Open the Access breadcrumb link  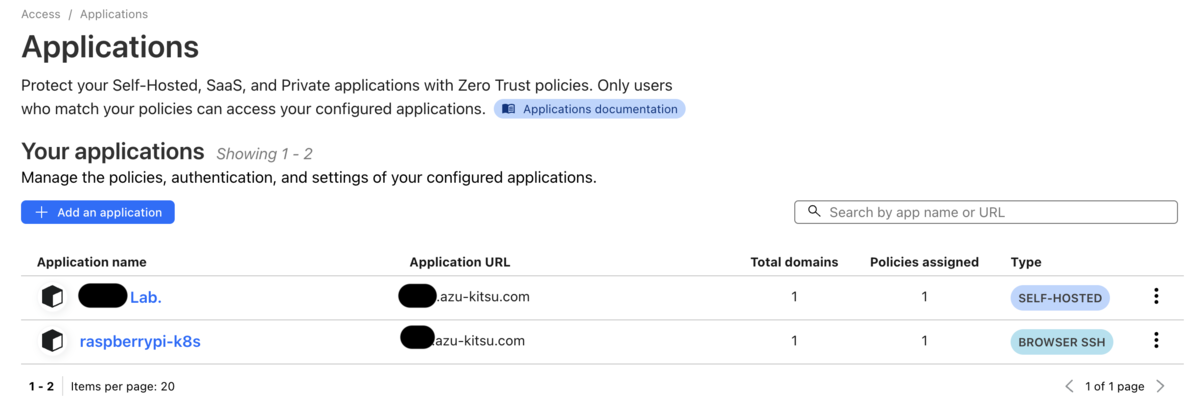click(x=41, y=14)
